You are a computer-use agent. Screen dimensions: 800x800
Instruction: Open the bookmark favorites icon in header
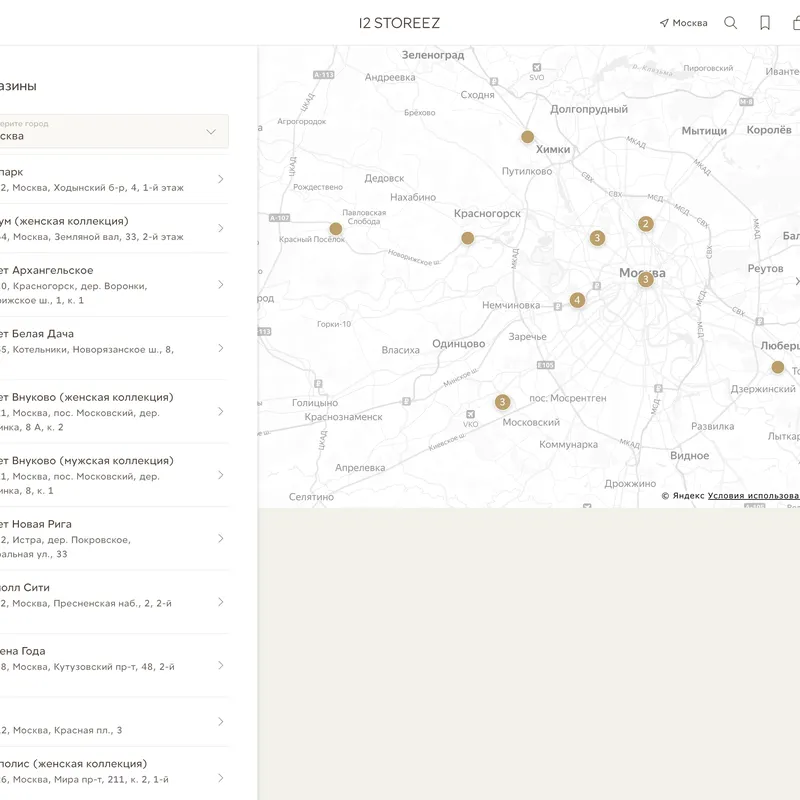click(765, 23)
